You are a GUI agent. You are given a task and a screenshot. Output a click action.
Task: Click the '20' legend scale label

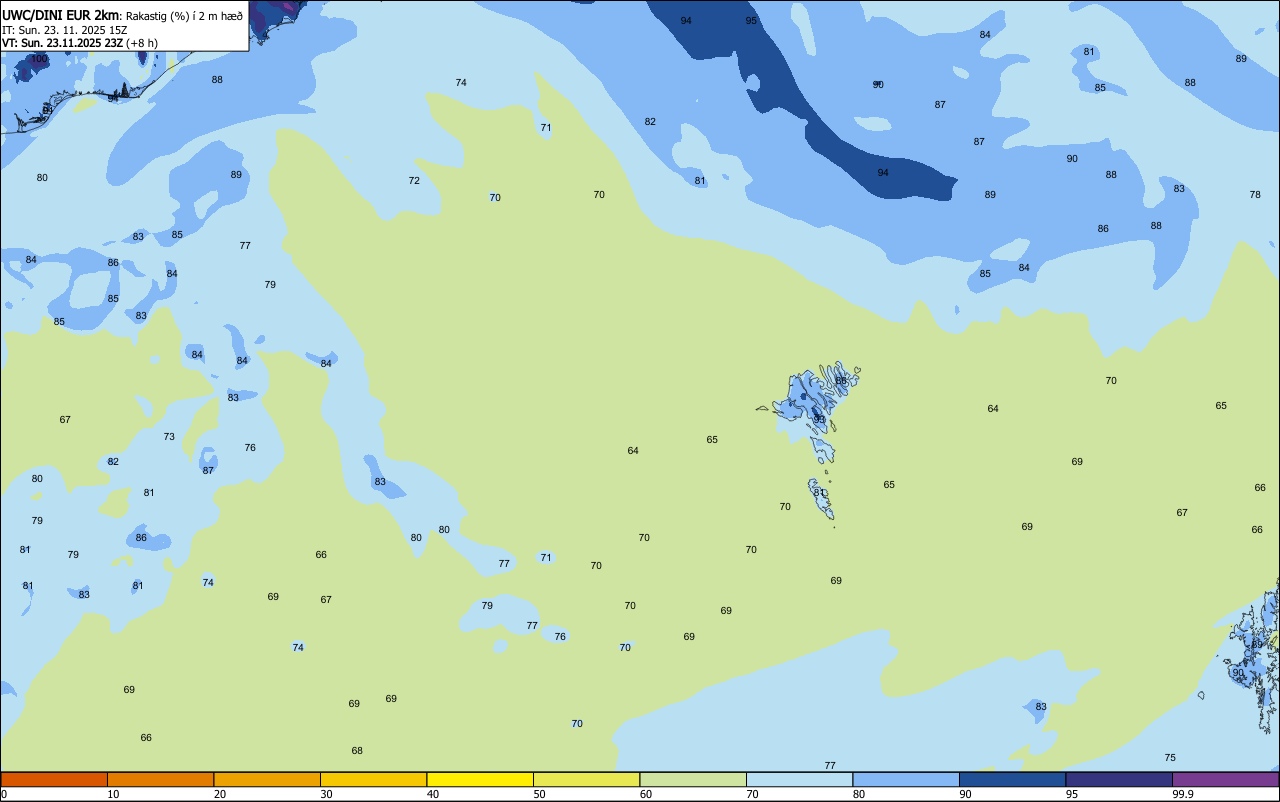(x=220, y=794)
